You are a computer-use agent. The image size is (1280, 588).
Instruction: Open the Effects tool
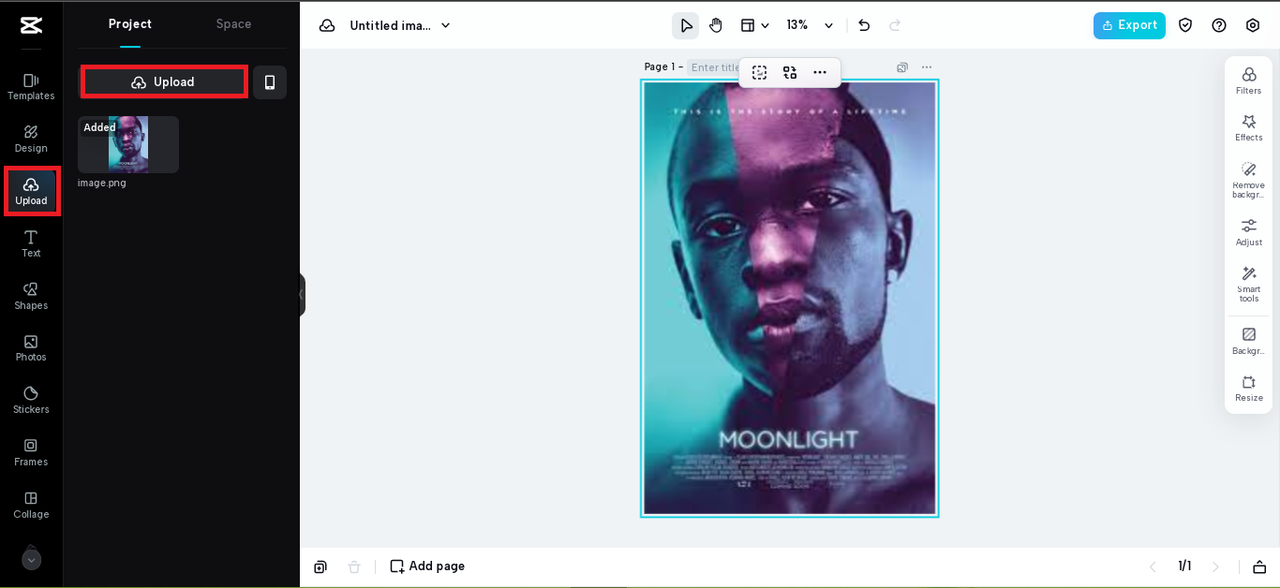tap(1249, 128)
